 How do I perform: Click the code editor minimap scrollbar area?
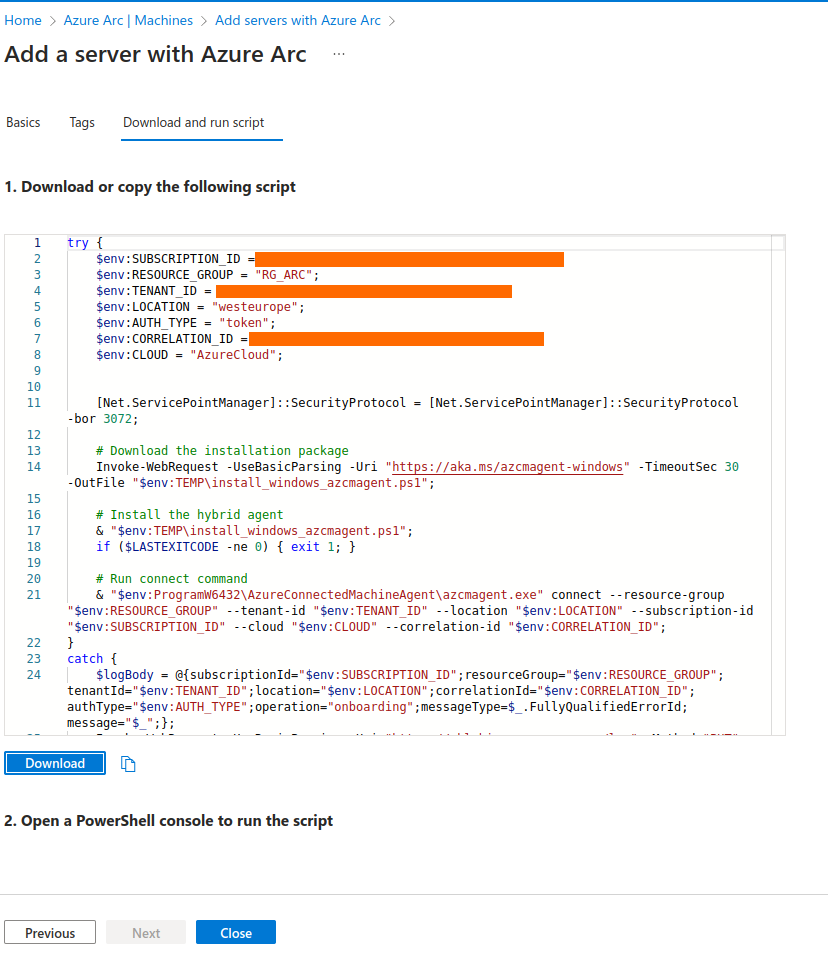(777, 484)
